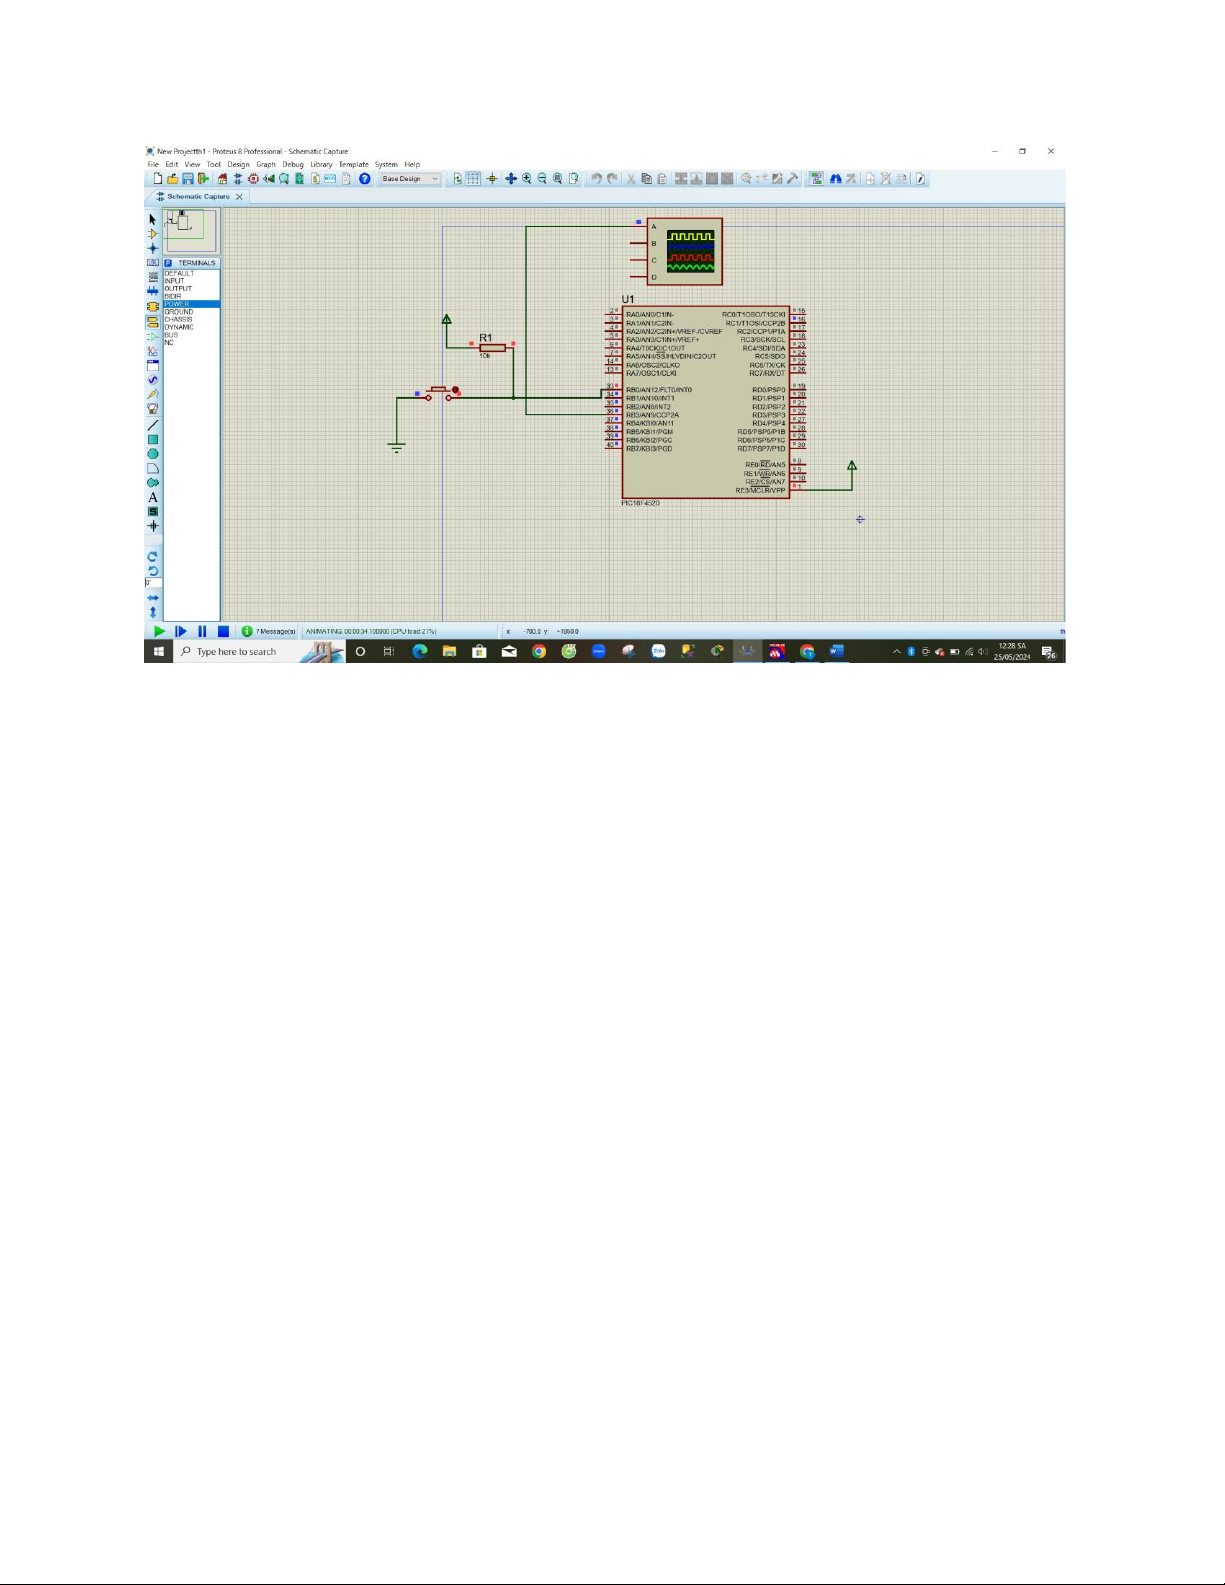Open the Debug menu
This screenshot has height=1585, width=1225.
pyautogui.click(x=293, y=165)
